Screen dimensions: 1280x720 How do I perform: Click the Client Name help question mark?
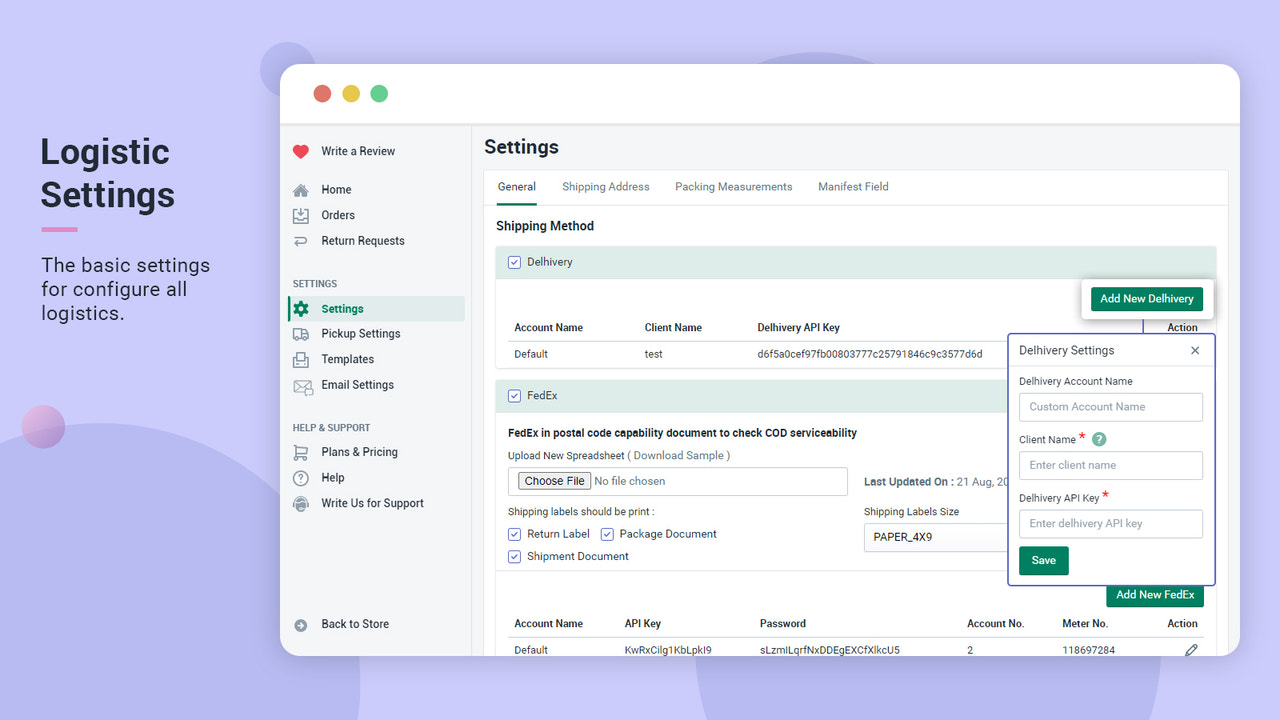coord(1097,438)
